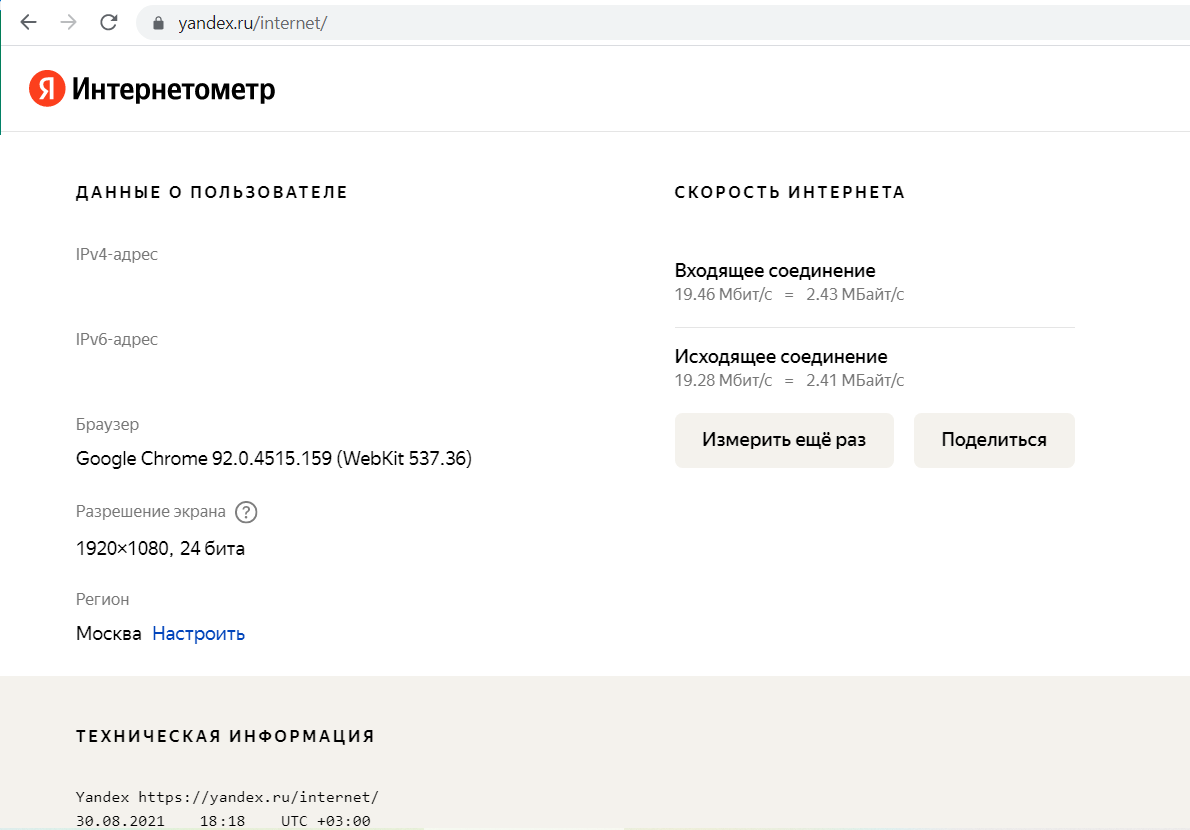The width and height of the screenshot is (1190, 830).
Task: Click the Москва region name
Action: (x=108, y=634)
